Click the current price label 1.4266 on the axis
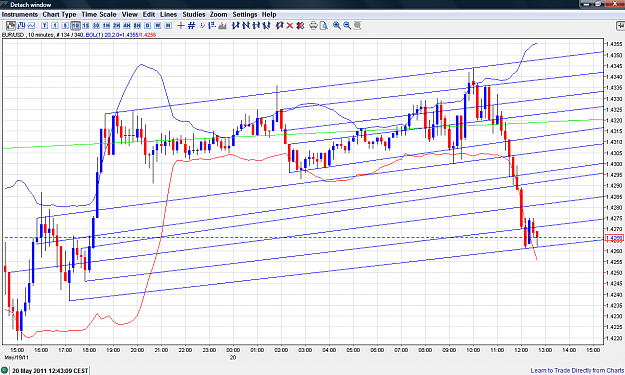Image resolution: width=625 pixels, height=375 pixels. tap(614, 238)
